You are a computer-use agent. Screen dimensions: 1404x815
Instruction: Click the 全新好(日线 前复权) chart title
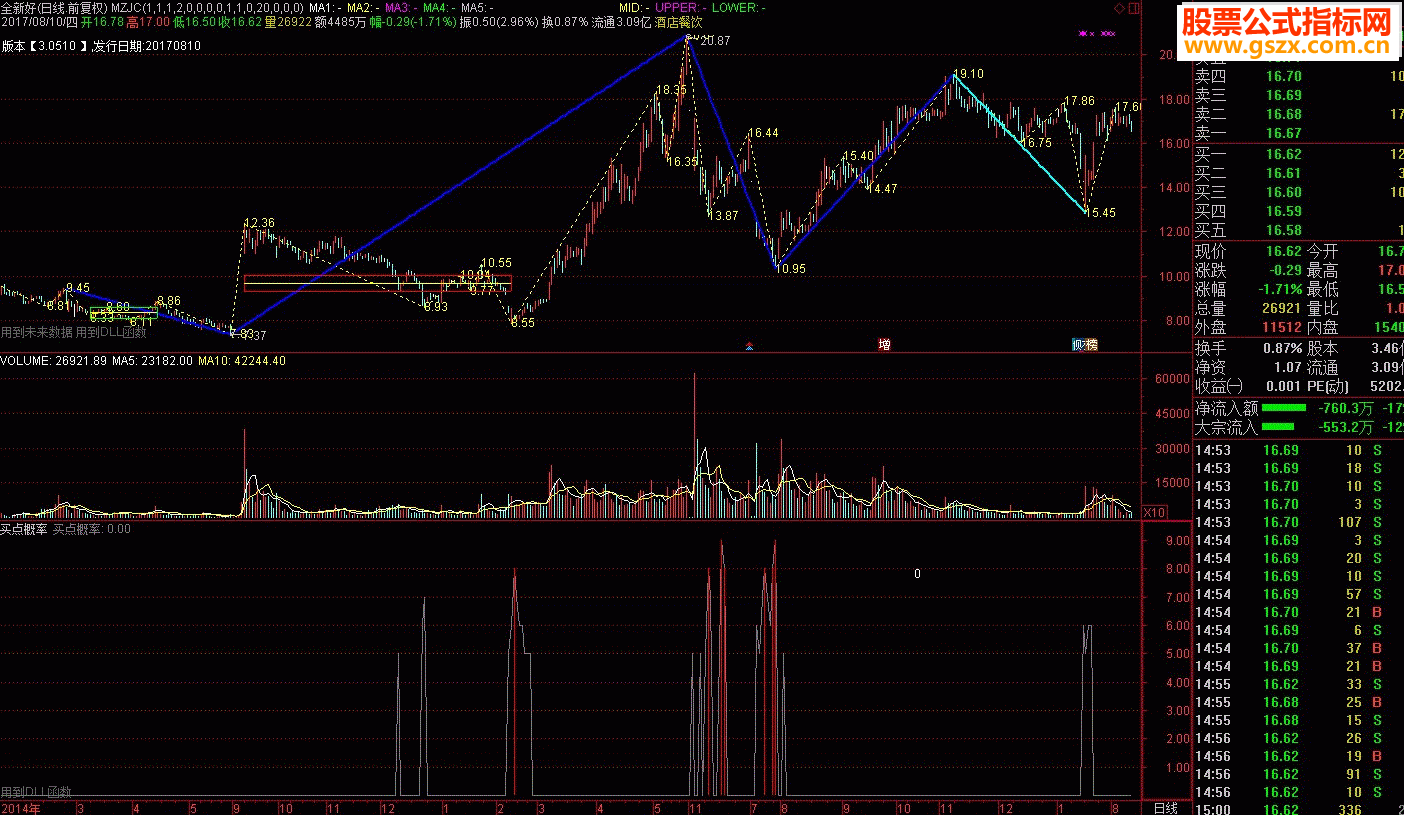pyautogui.click(x=53, y=7)
